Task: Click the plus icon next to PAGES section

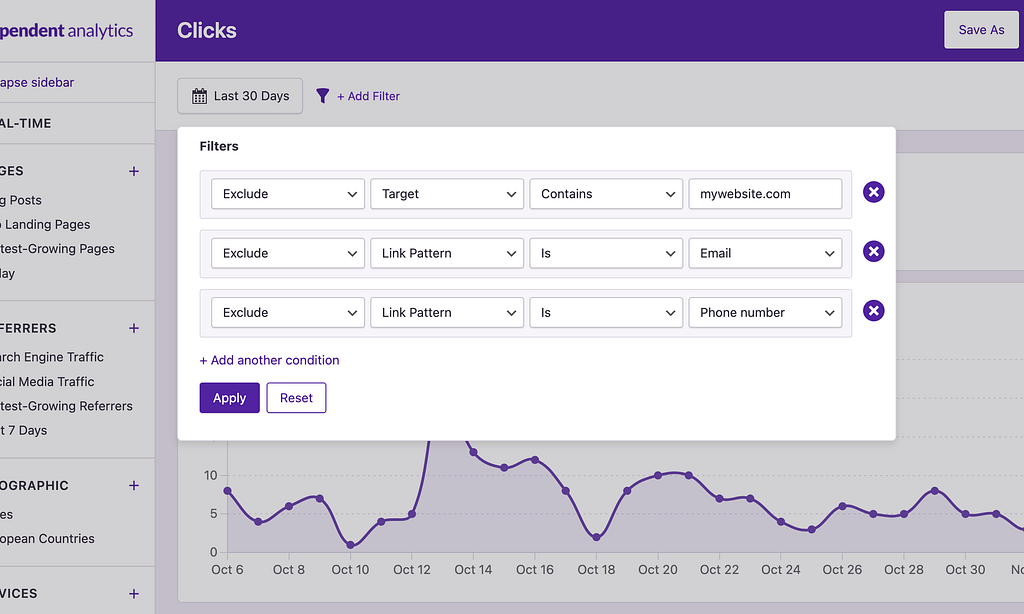Action: point(133,171)
